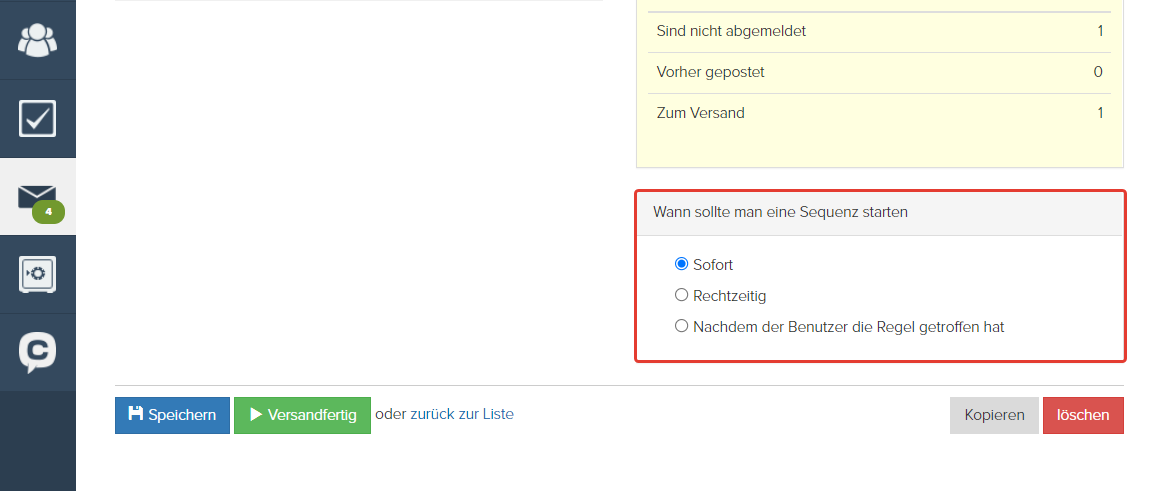Screen dimensions: 1153x491
Task: Click the Kopieren button
Action: click(x=994, y=415)
